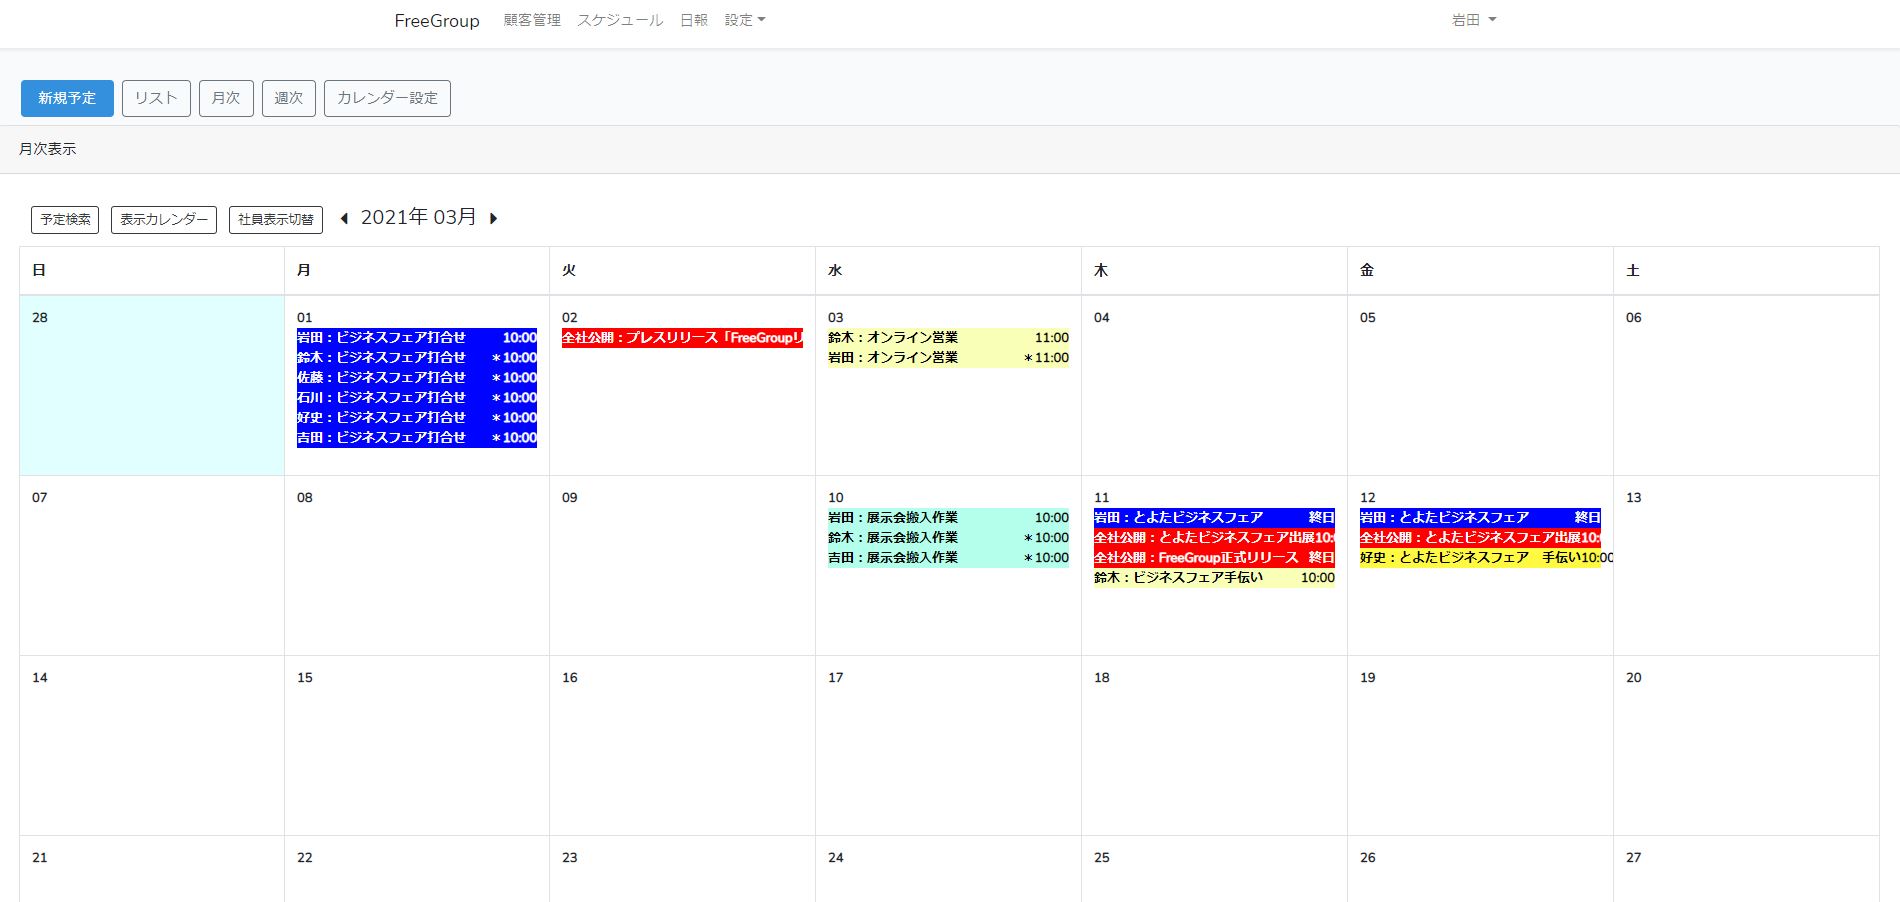1900x902 pixels.
Task: Open 岩田:オンライン営業 event on 03
Action: coord(948,358)
